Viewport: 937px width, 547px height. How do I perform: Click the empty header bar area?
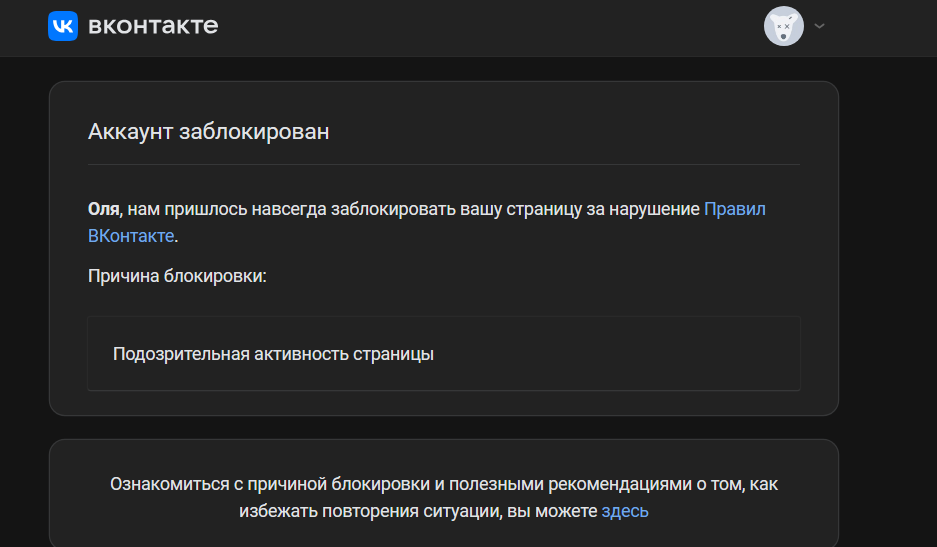pyautogui.click(x=490, y=27)
